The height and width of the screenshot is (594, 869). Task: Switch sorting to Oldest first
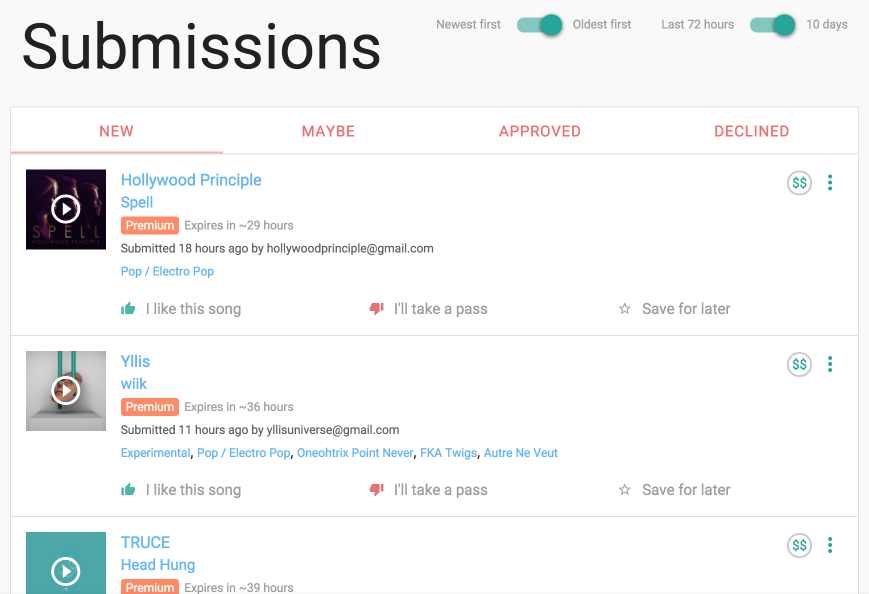[539, 24]
